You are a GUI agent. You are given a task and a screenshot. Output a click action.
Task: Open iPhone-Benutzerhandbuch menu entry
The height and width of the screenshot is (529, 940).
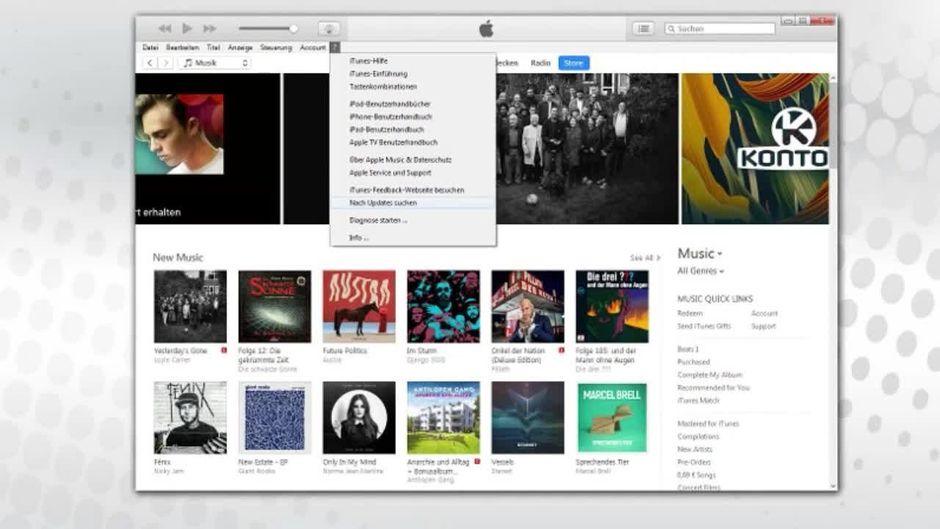[390, 116]
